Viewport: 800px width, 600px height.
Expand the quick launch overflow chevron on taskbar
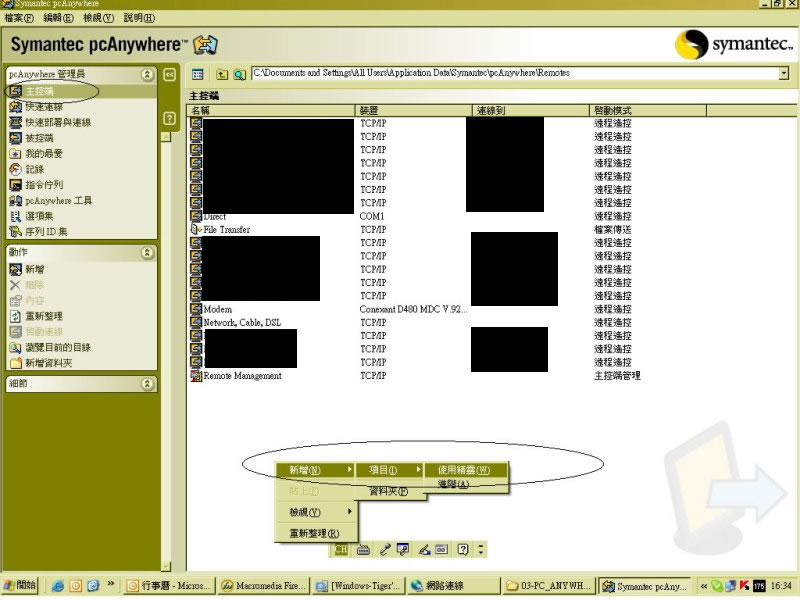coord(111,583)
